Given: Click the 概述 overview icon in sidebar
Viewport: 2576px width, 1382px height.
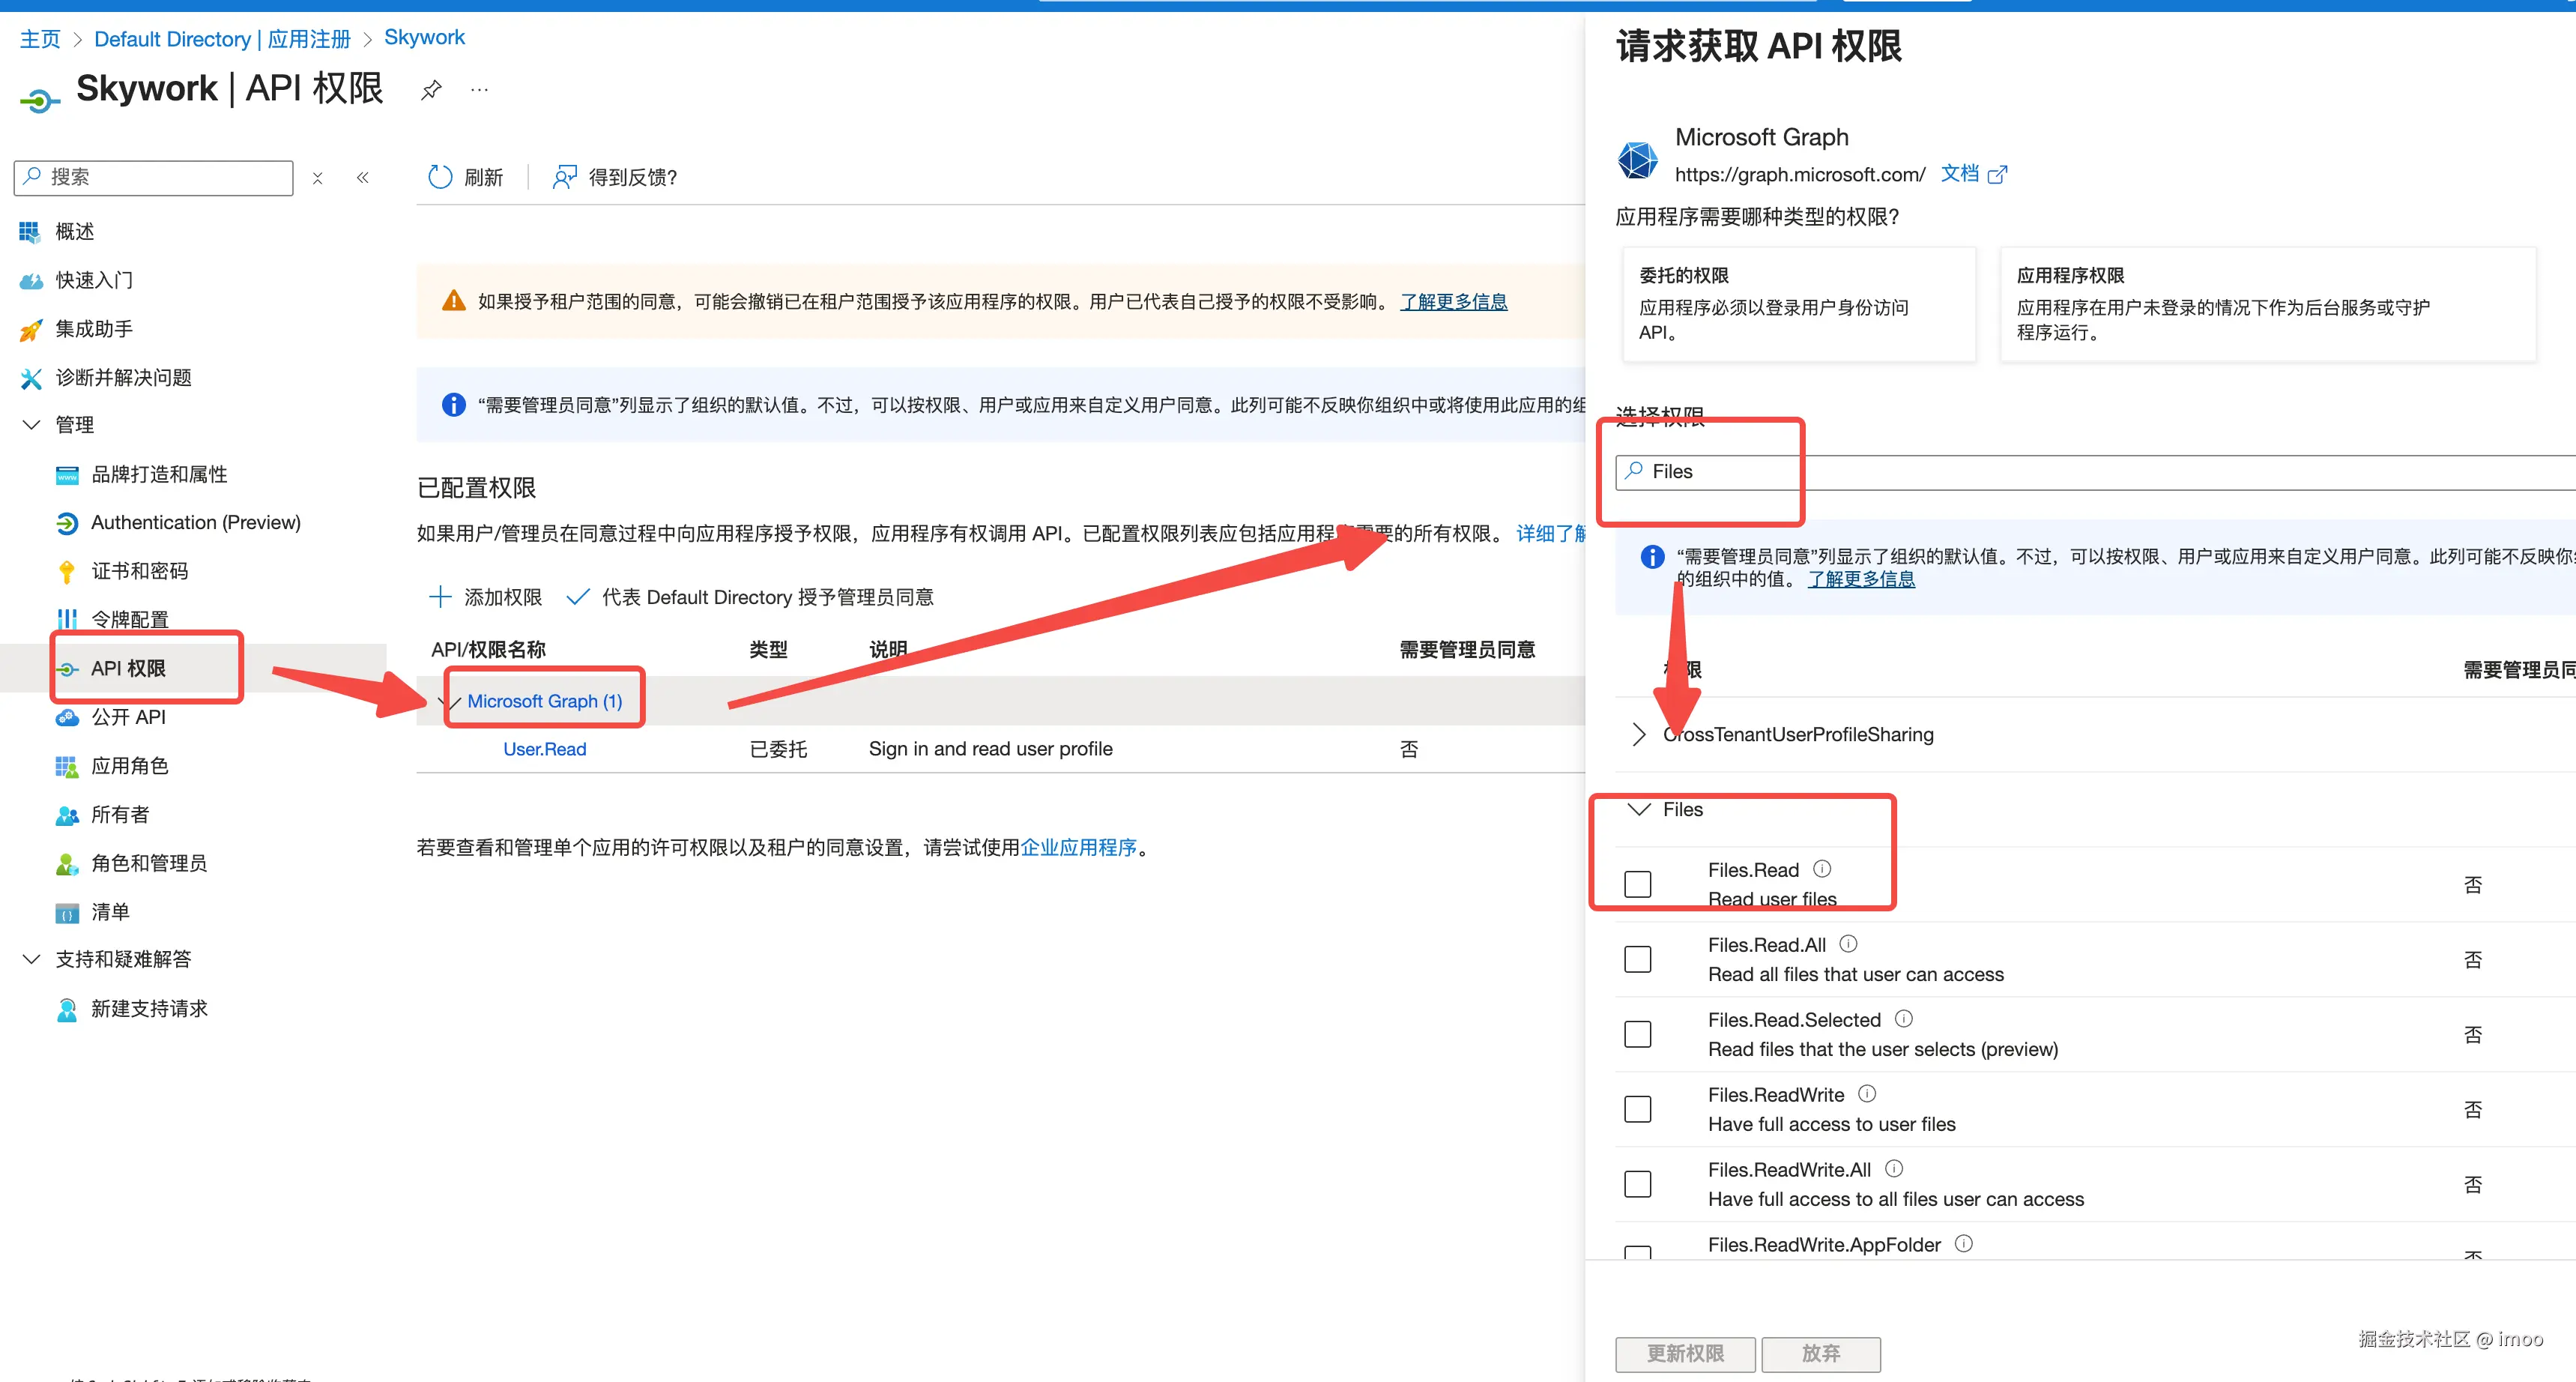Looking at the screenshot, I should click(x=30, y=232).
